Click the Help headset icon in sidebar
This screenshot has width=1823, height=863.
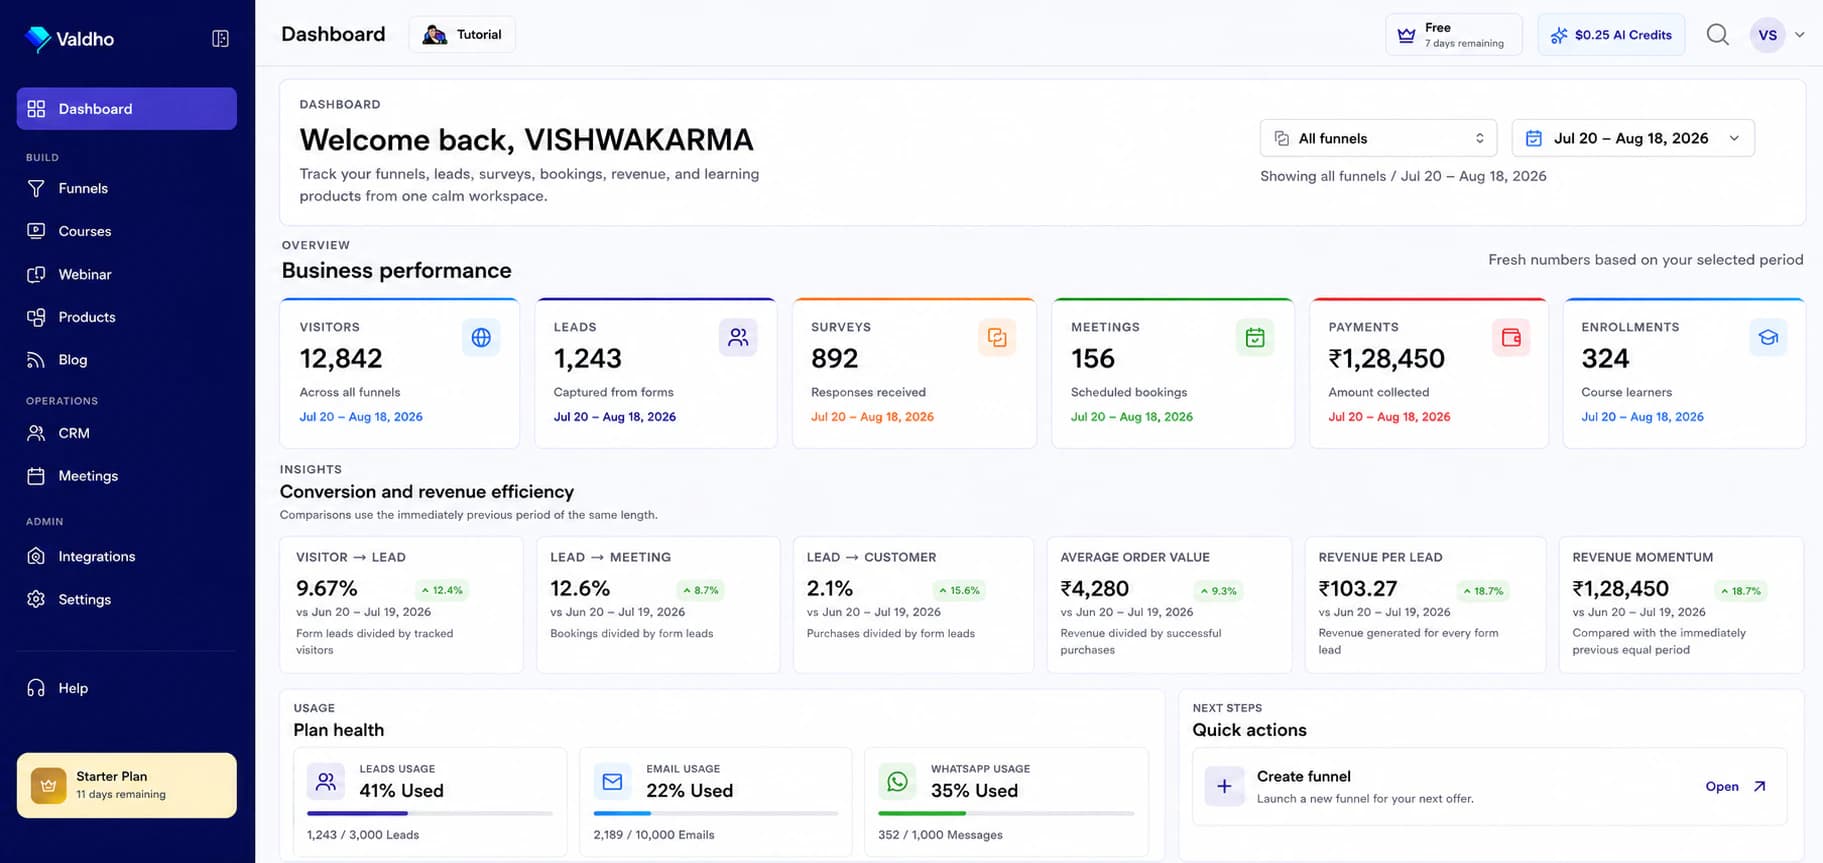(36, 688)
